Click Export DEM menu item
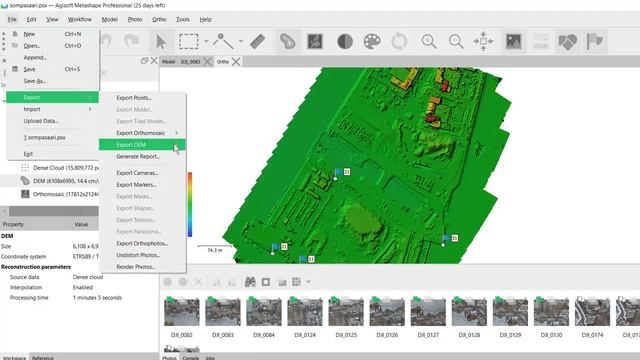 [142, 144]
